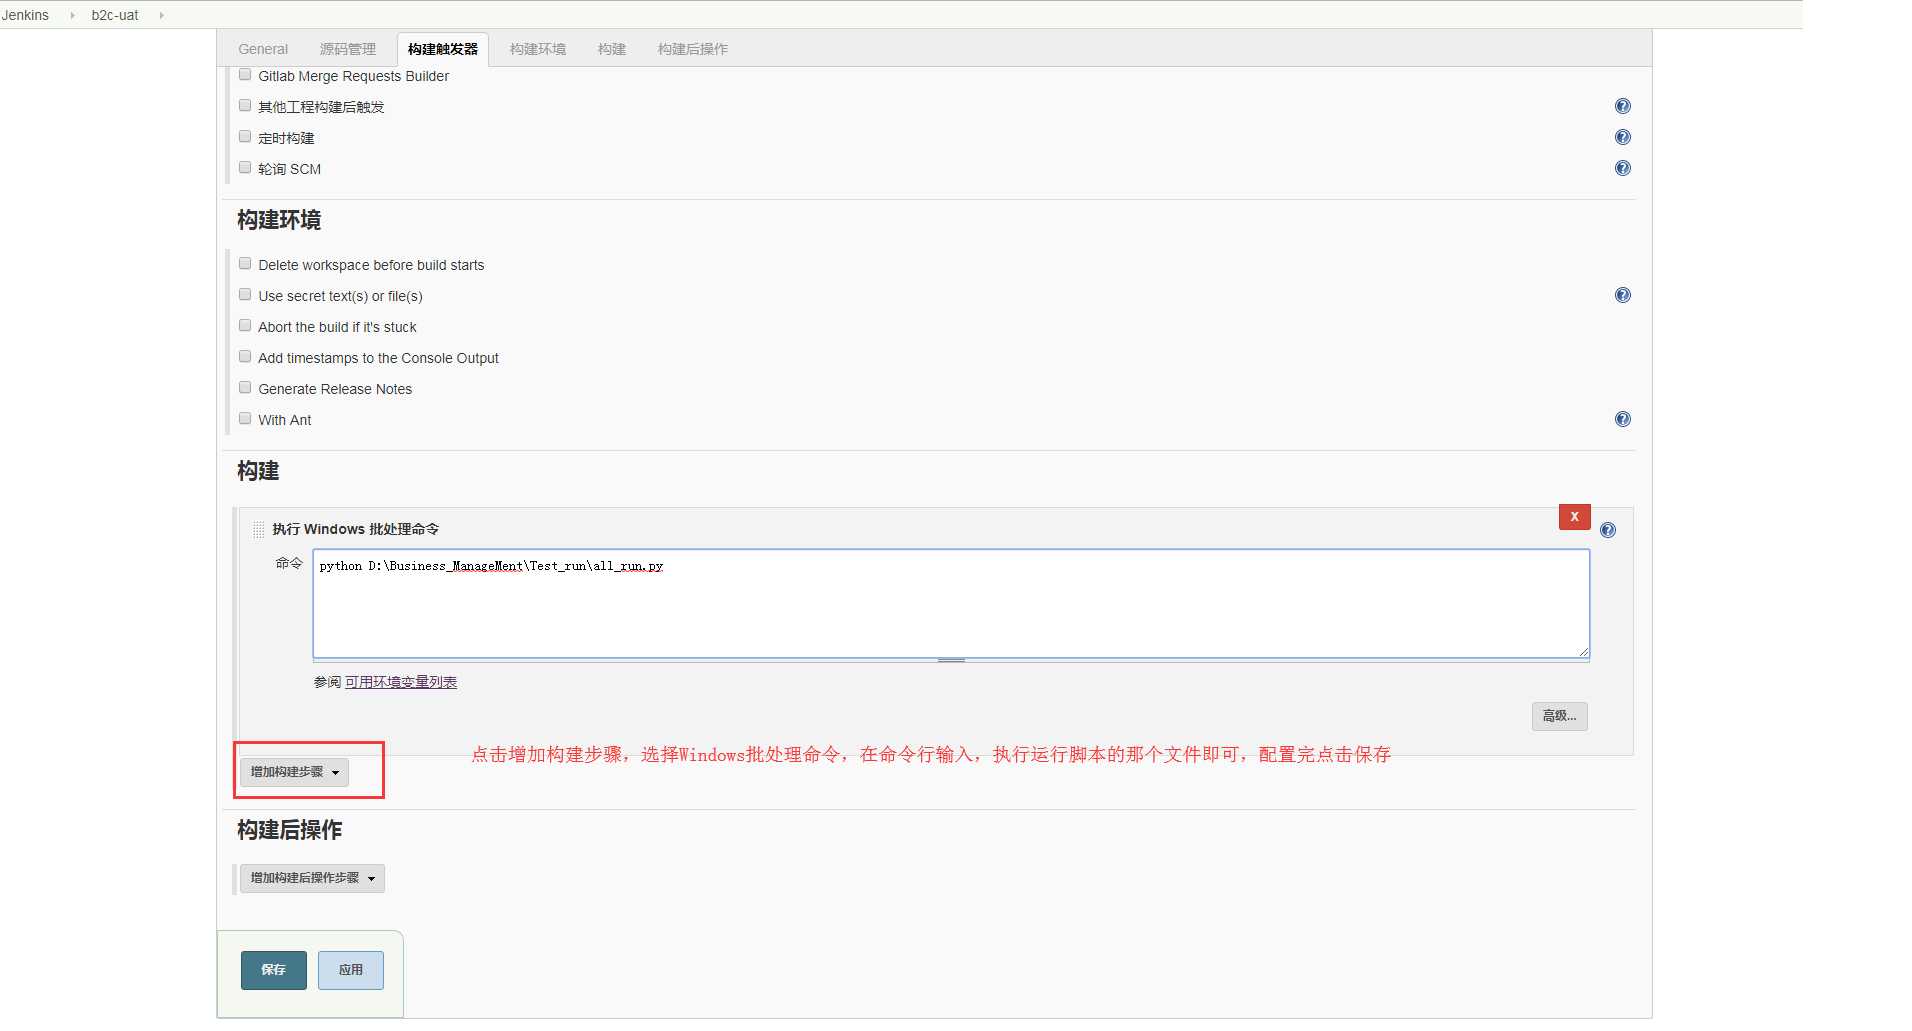
Task: Open 增加构建步骤 dropdown
Action: [294, 772]
